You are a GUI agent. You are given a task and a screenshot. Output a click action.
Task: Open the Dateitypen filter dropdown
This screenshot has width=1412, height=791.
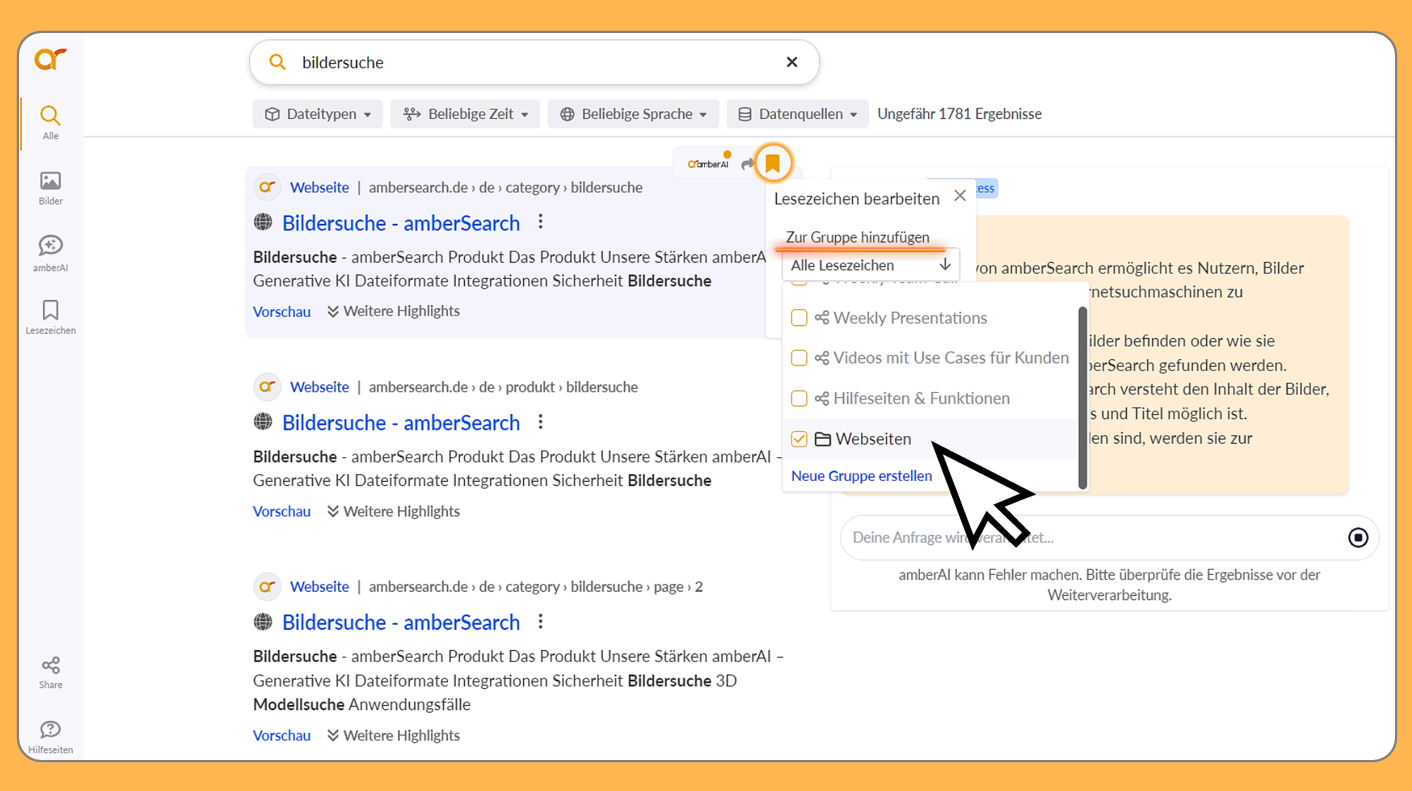318,114
